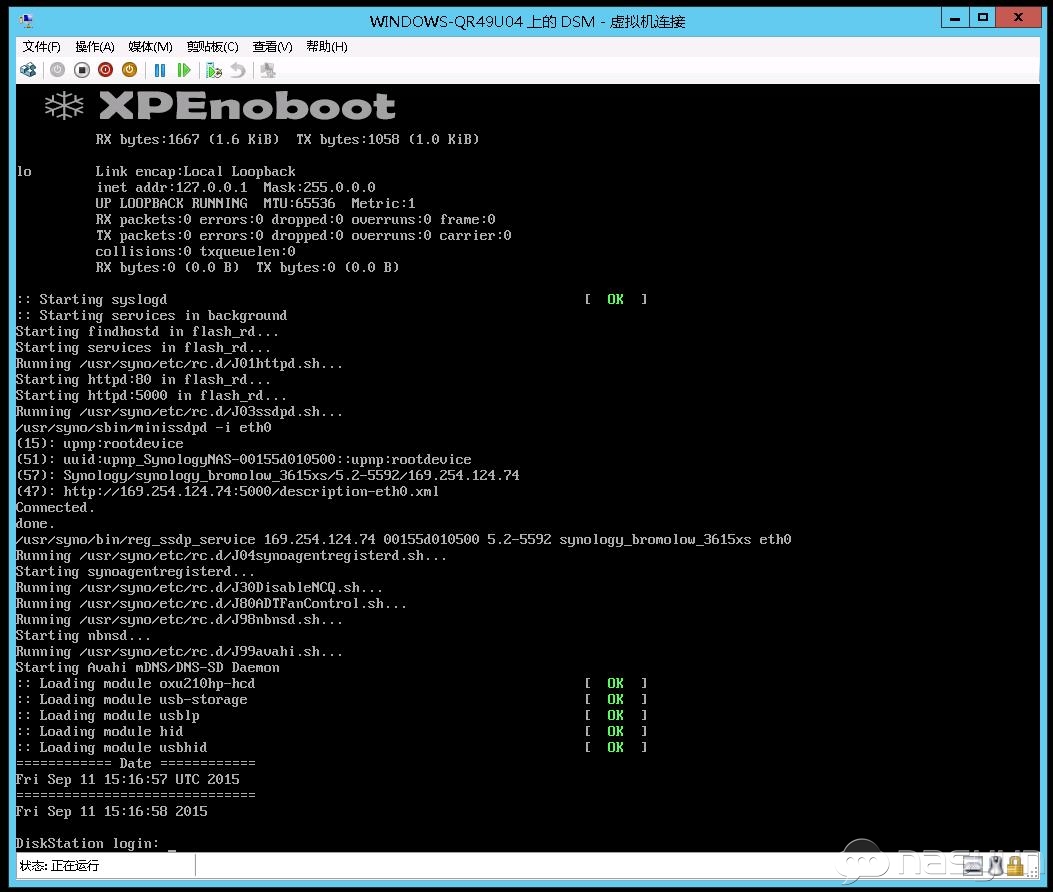This screenshot has width=1053, height=892.
Task: Click the 状态: 正在运行 status text
Action: tap(59, 866)
